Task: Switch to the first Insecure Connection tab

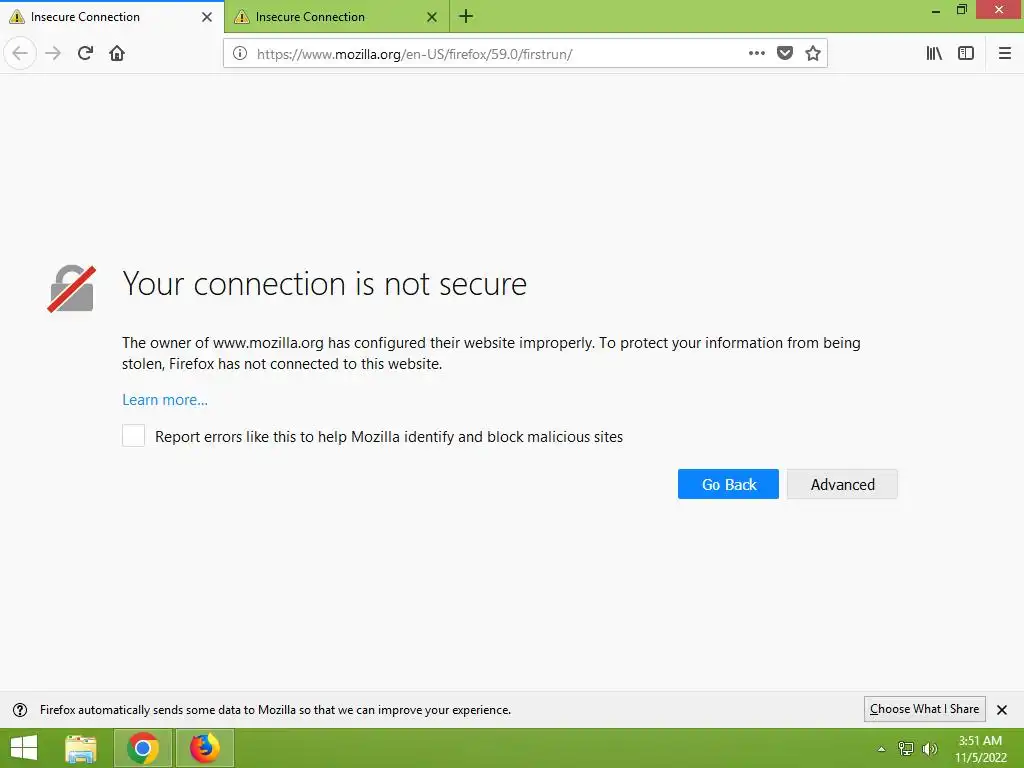Action: click(x=112, y=16)
